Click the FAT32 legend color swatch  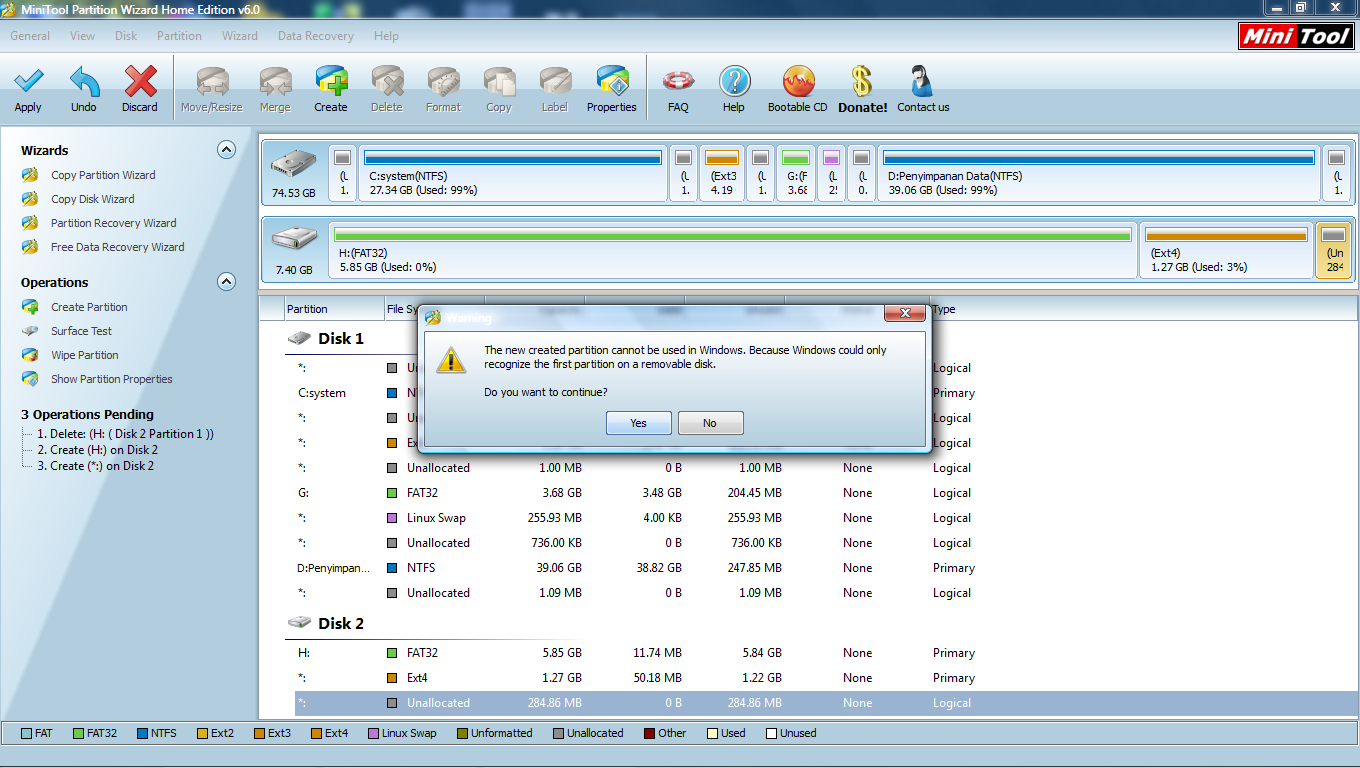78,733
